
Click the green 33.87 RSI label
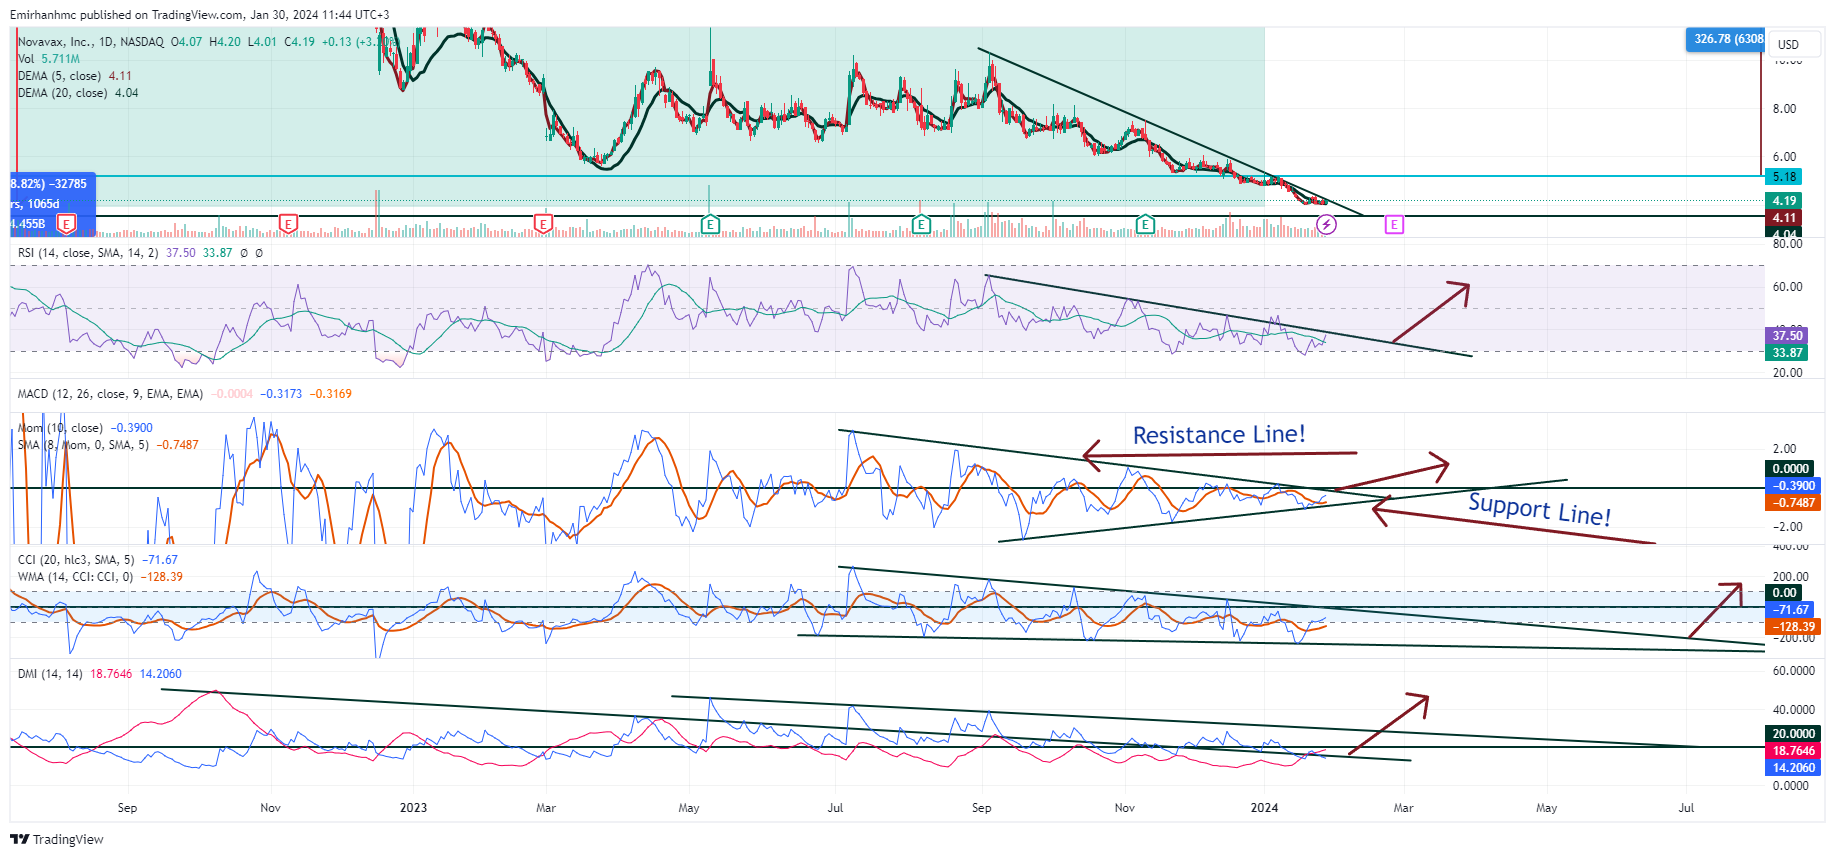tap(1787, 353)
